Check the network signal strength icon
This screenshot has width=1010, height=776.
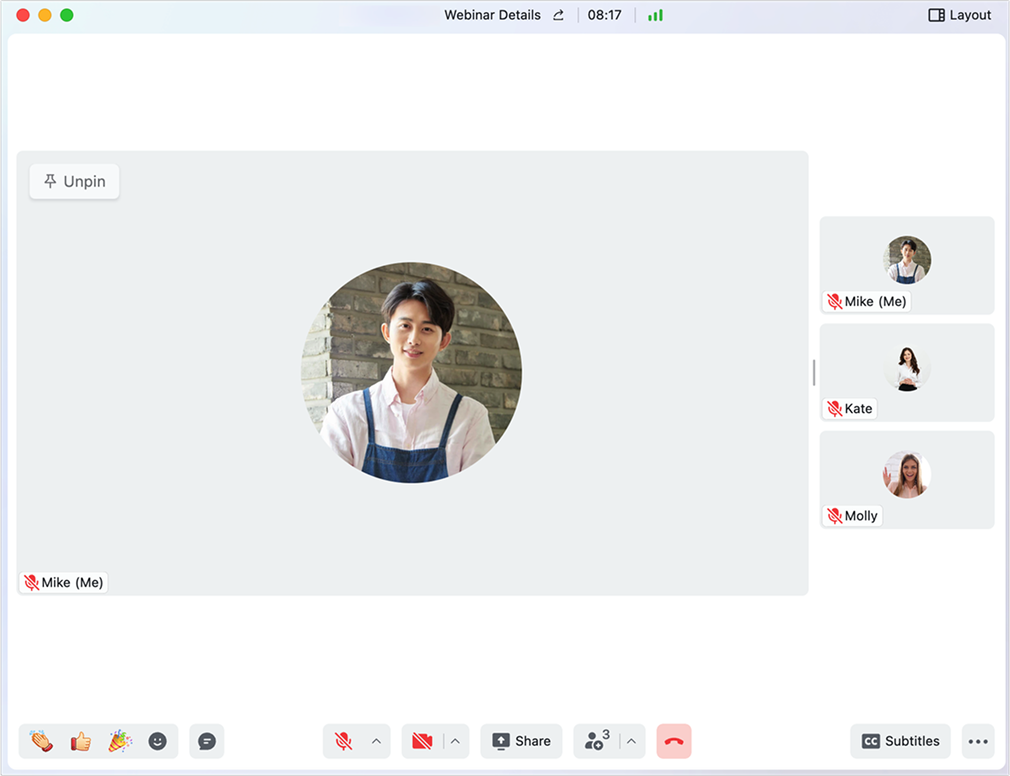[x=655, y=15]
